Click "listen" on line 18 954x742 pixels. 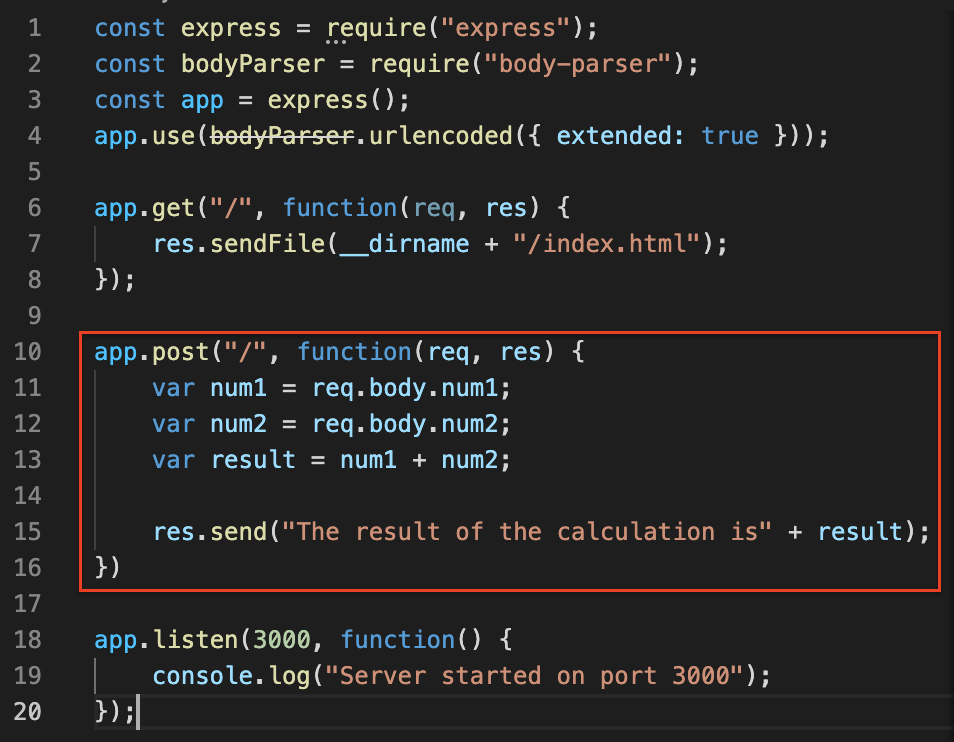click(x=195, y=640)
